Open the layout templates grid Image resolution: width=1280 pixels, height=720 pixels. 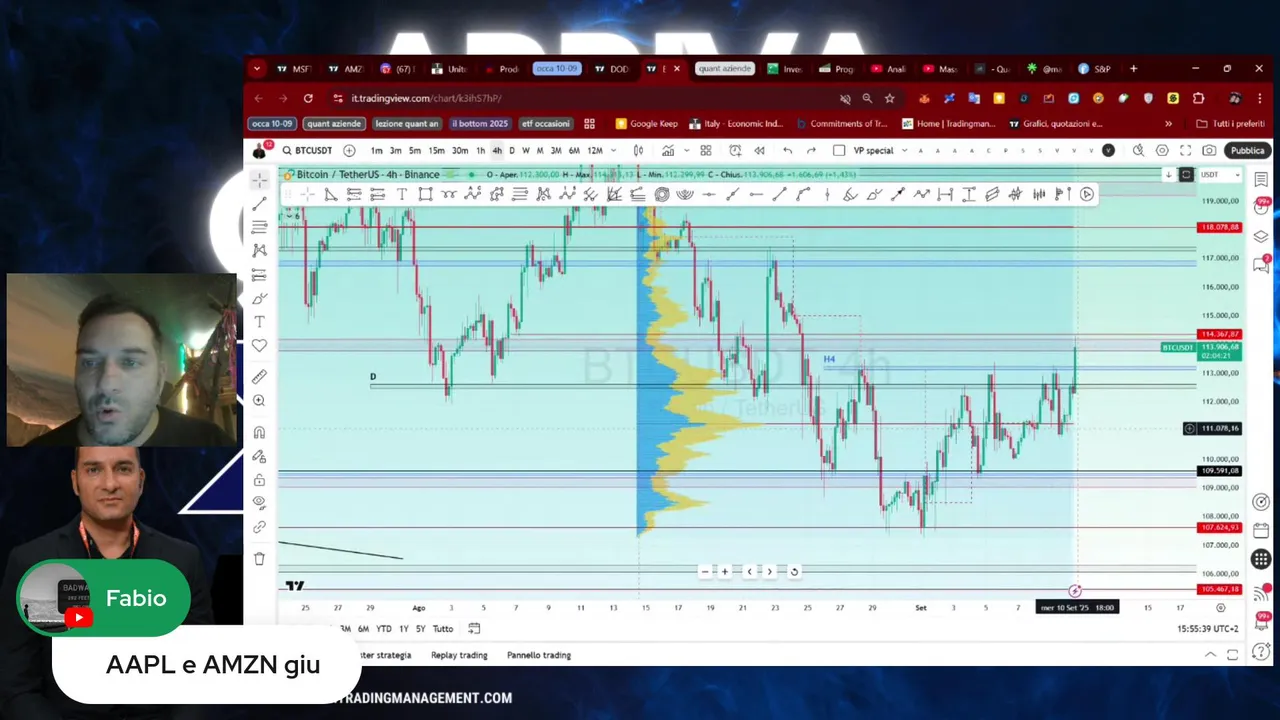point(706,150)
